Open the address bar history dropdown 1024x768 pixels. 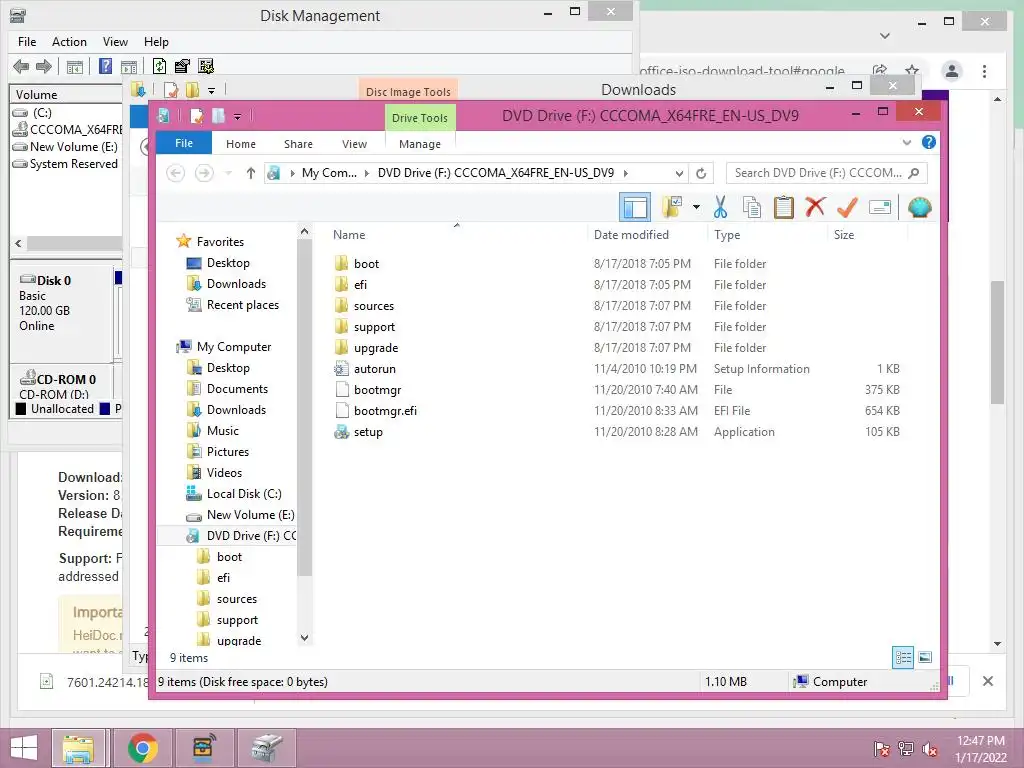[x=679, y=173]
